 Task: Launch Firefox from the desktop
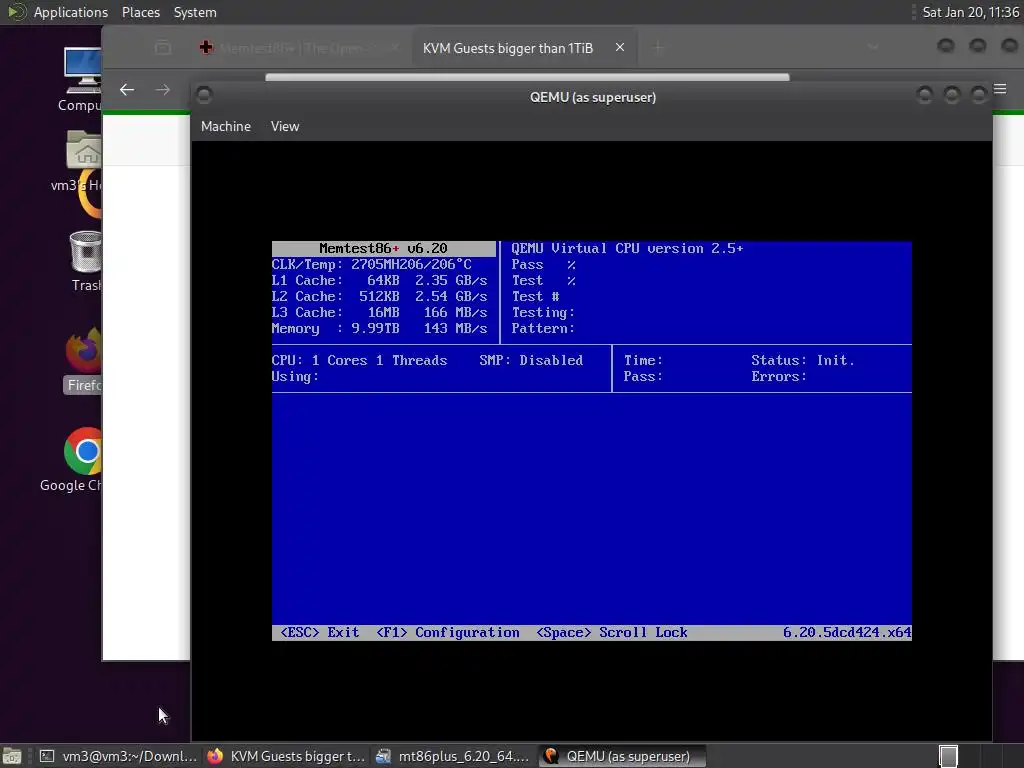(84, 360)
